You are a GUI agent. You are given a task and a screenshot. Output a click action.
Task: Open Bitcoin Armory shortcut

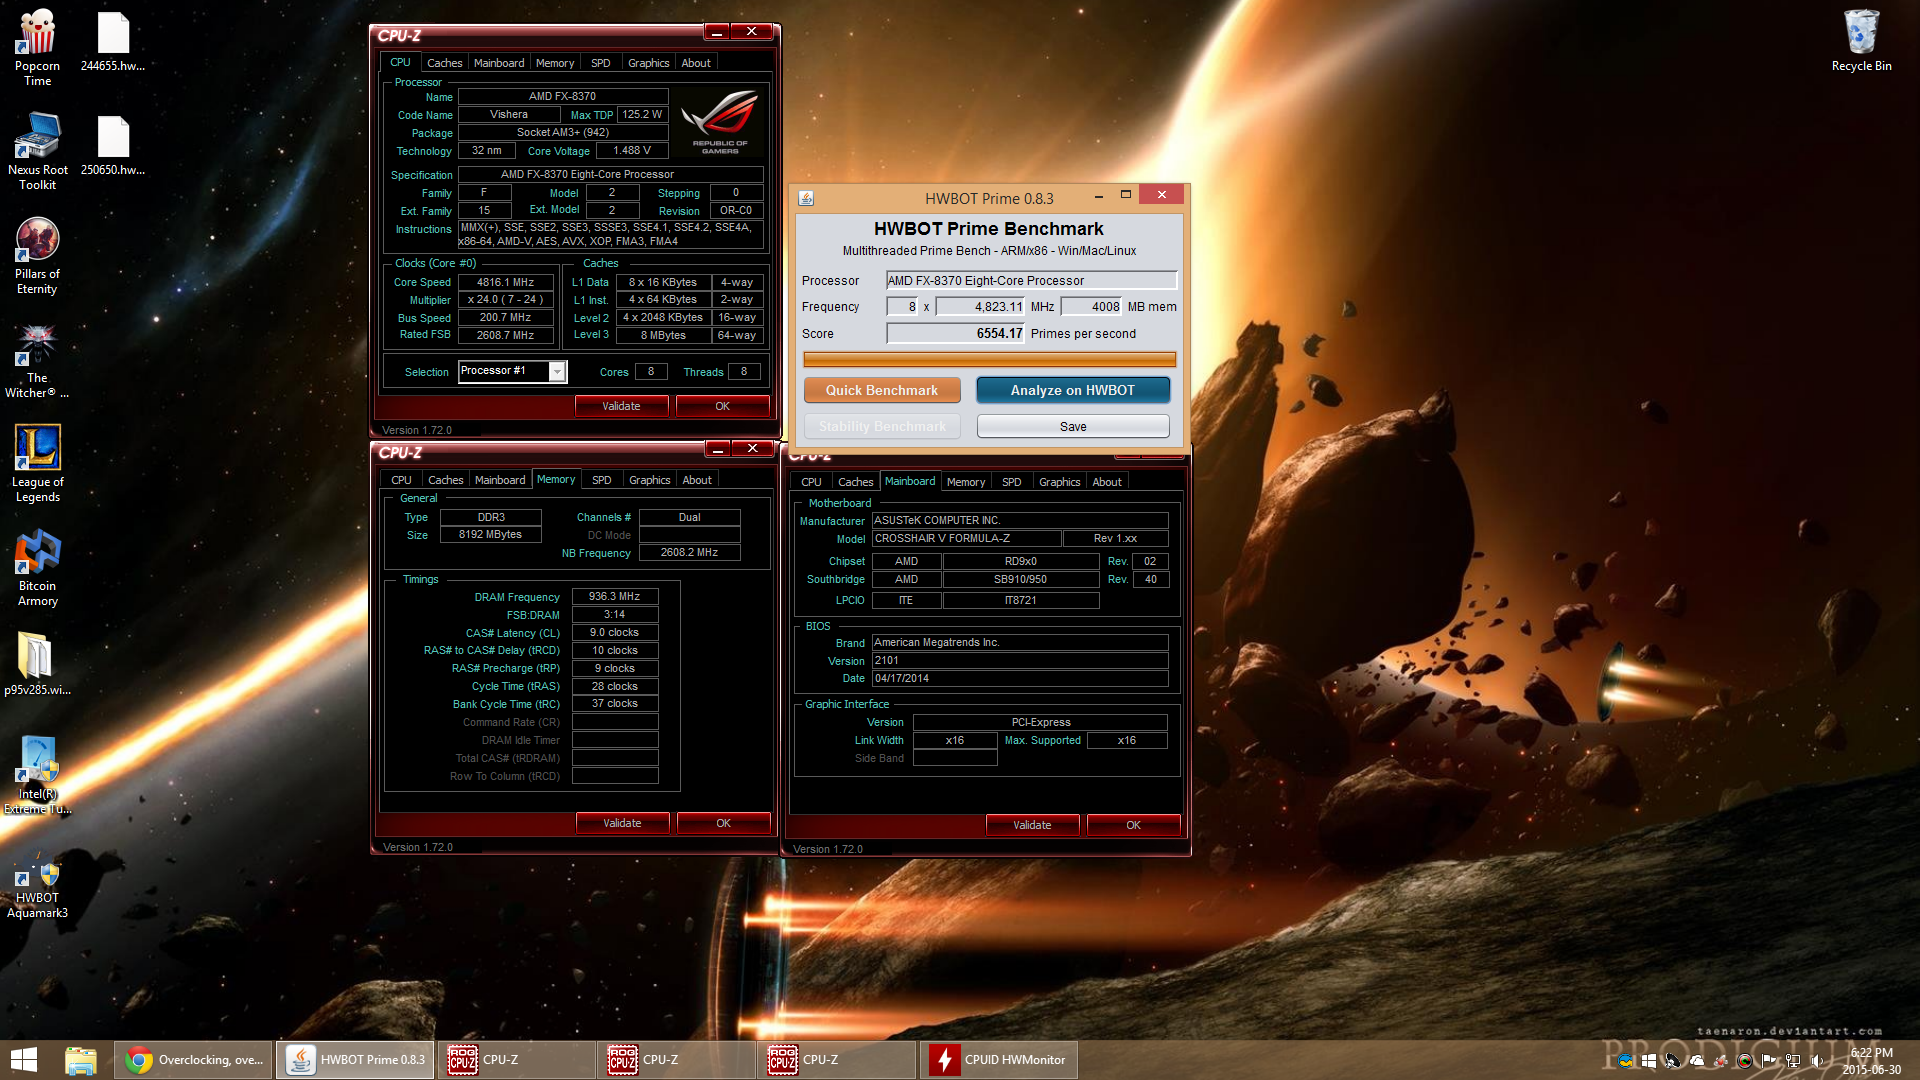(x=37, y=567)
